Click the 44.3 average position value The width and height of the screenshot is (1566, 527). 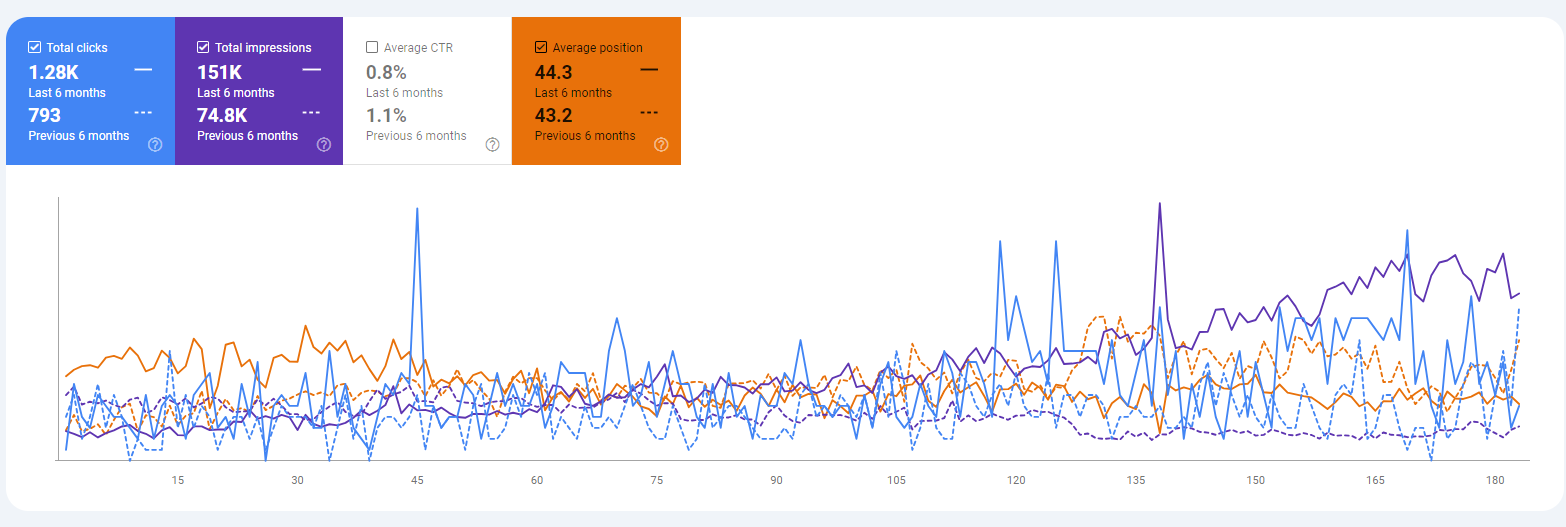point(553,72)
